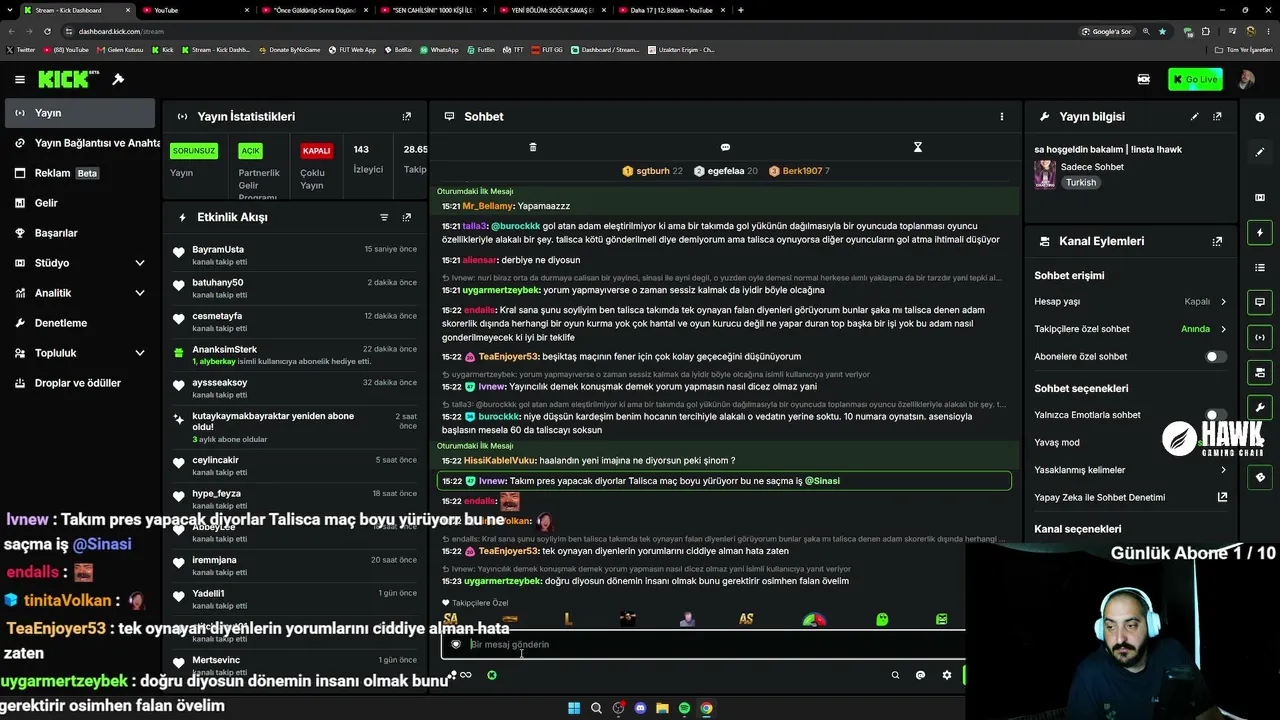This screenshot has height=720, width=1280.
Task: Open chat search magnifier icon
Action: click(895, 675)
